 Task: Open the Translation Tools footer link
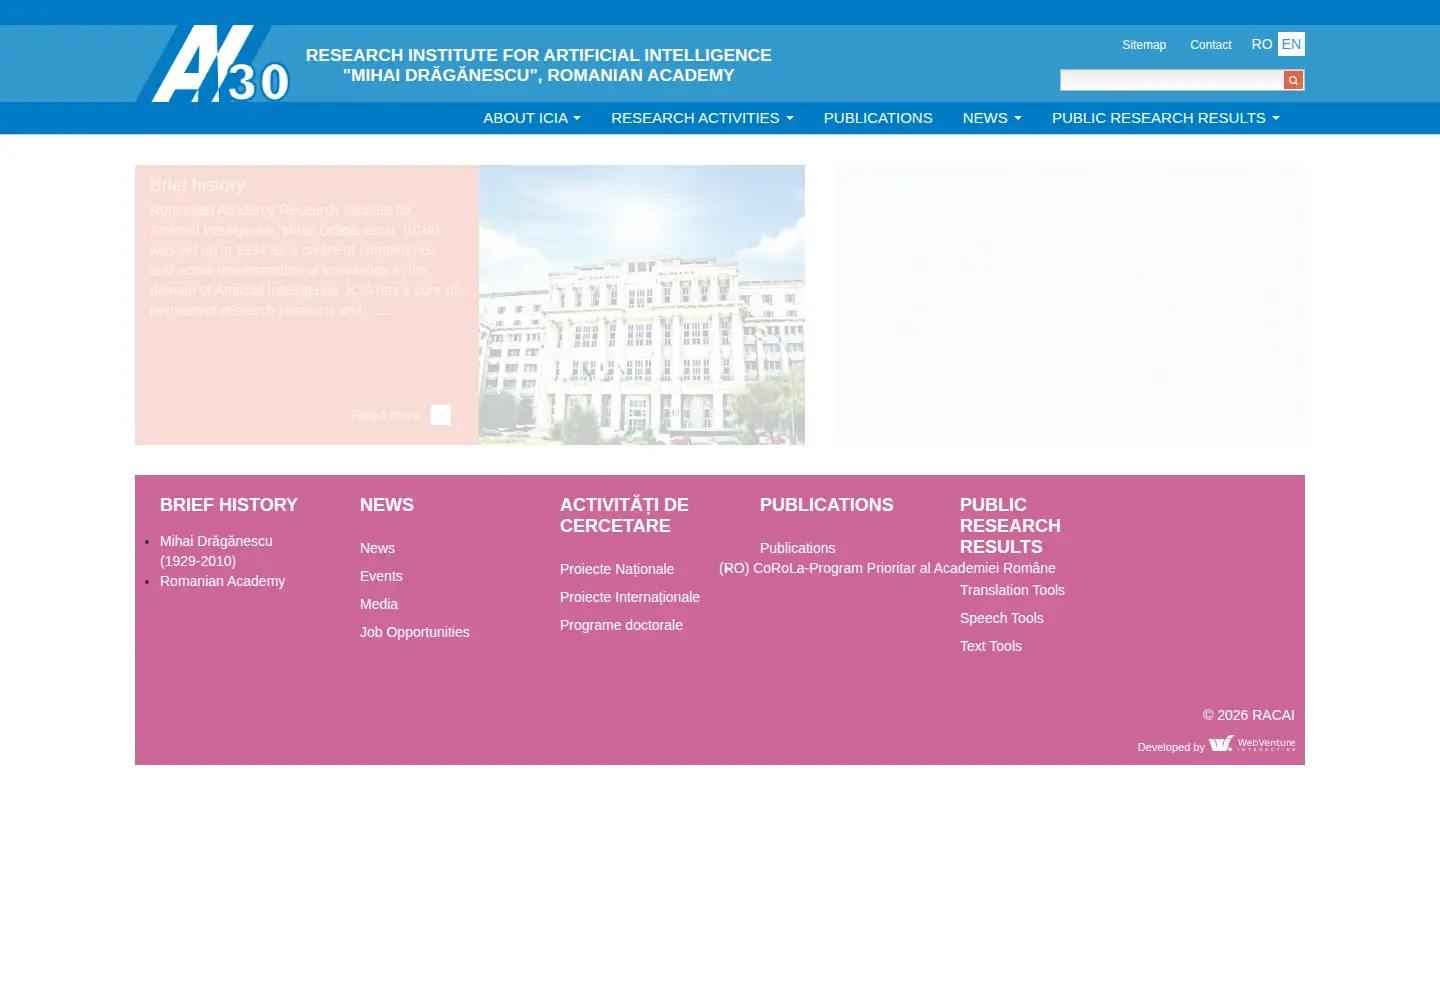[x=1012, y=590]
